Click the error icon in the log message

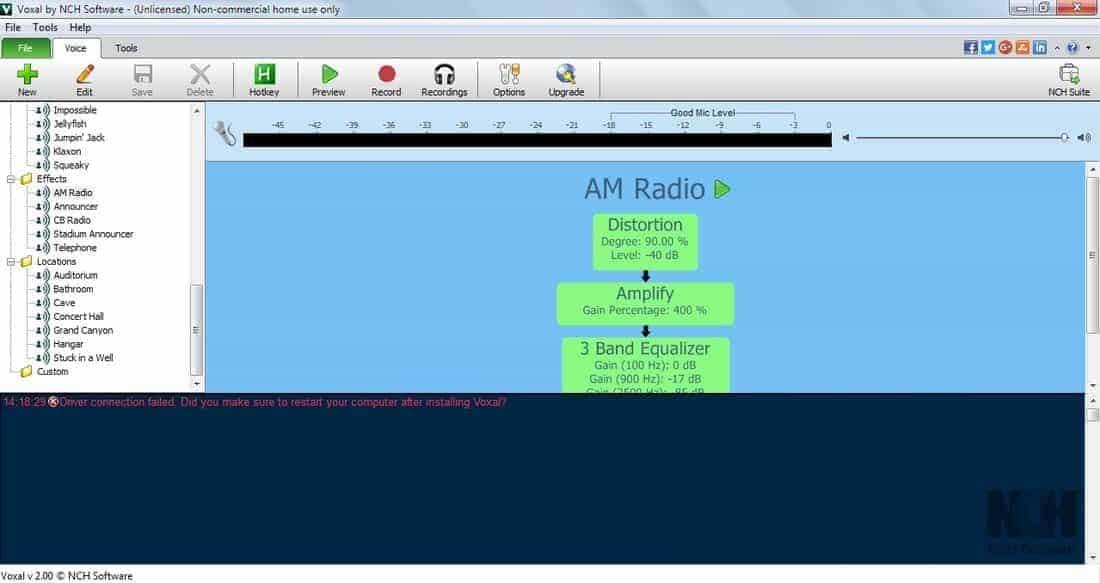[x=53, y=402]
